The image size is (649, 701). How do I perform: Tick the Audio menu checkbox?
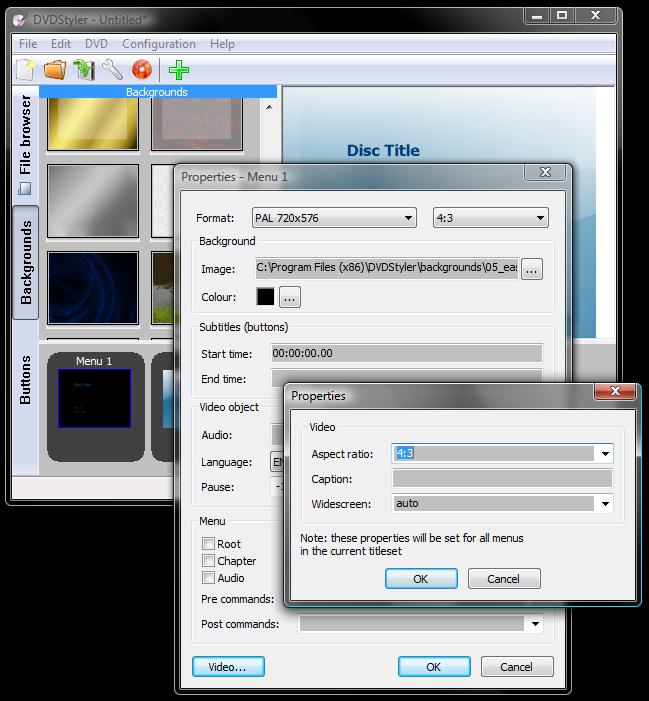point(208,578)
